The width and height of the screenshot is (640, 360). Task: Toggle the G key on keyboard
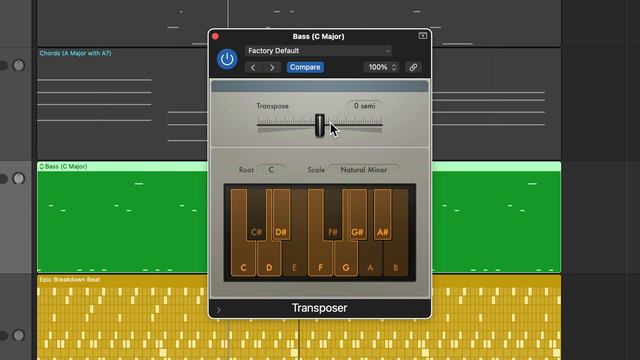pos(346,260)
